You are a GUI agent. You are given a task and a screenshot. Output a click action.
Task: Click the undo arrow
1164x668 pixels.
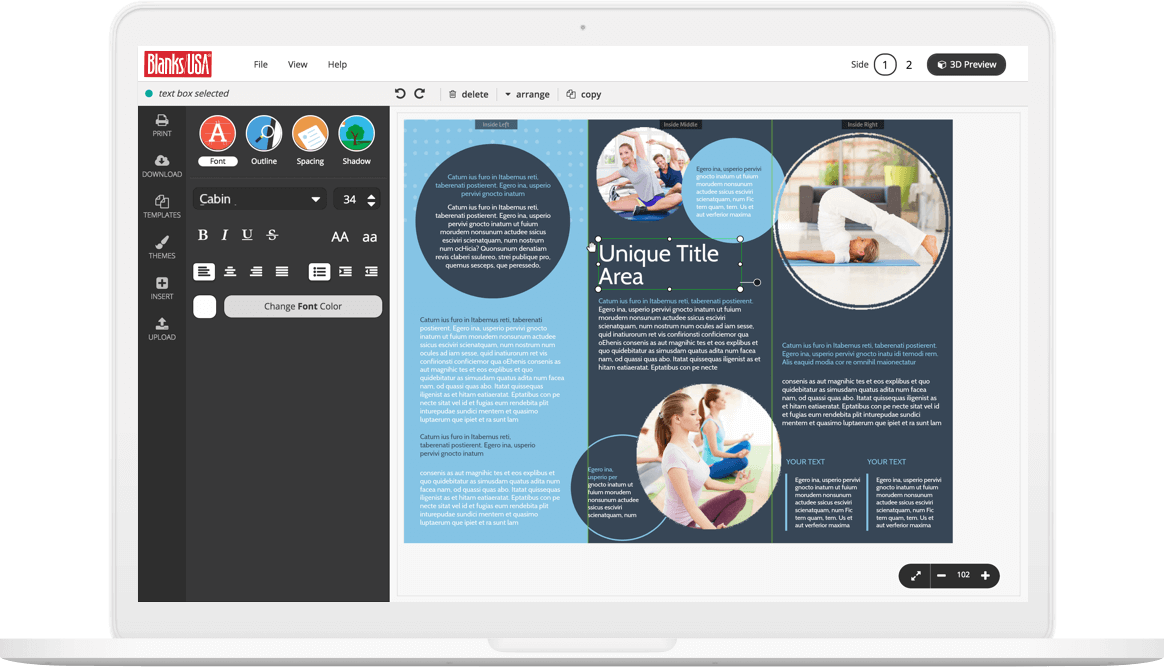[400, 94]
